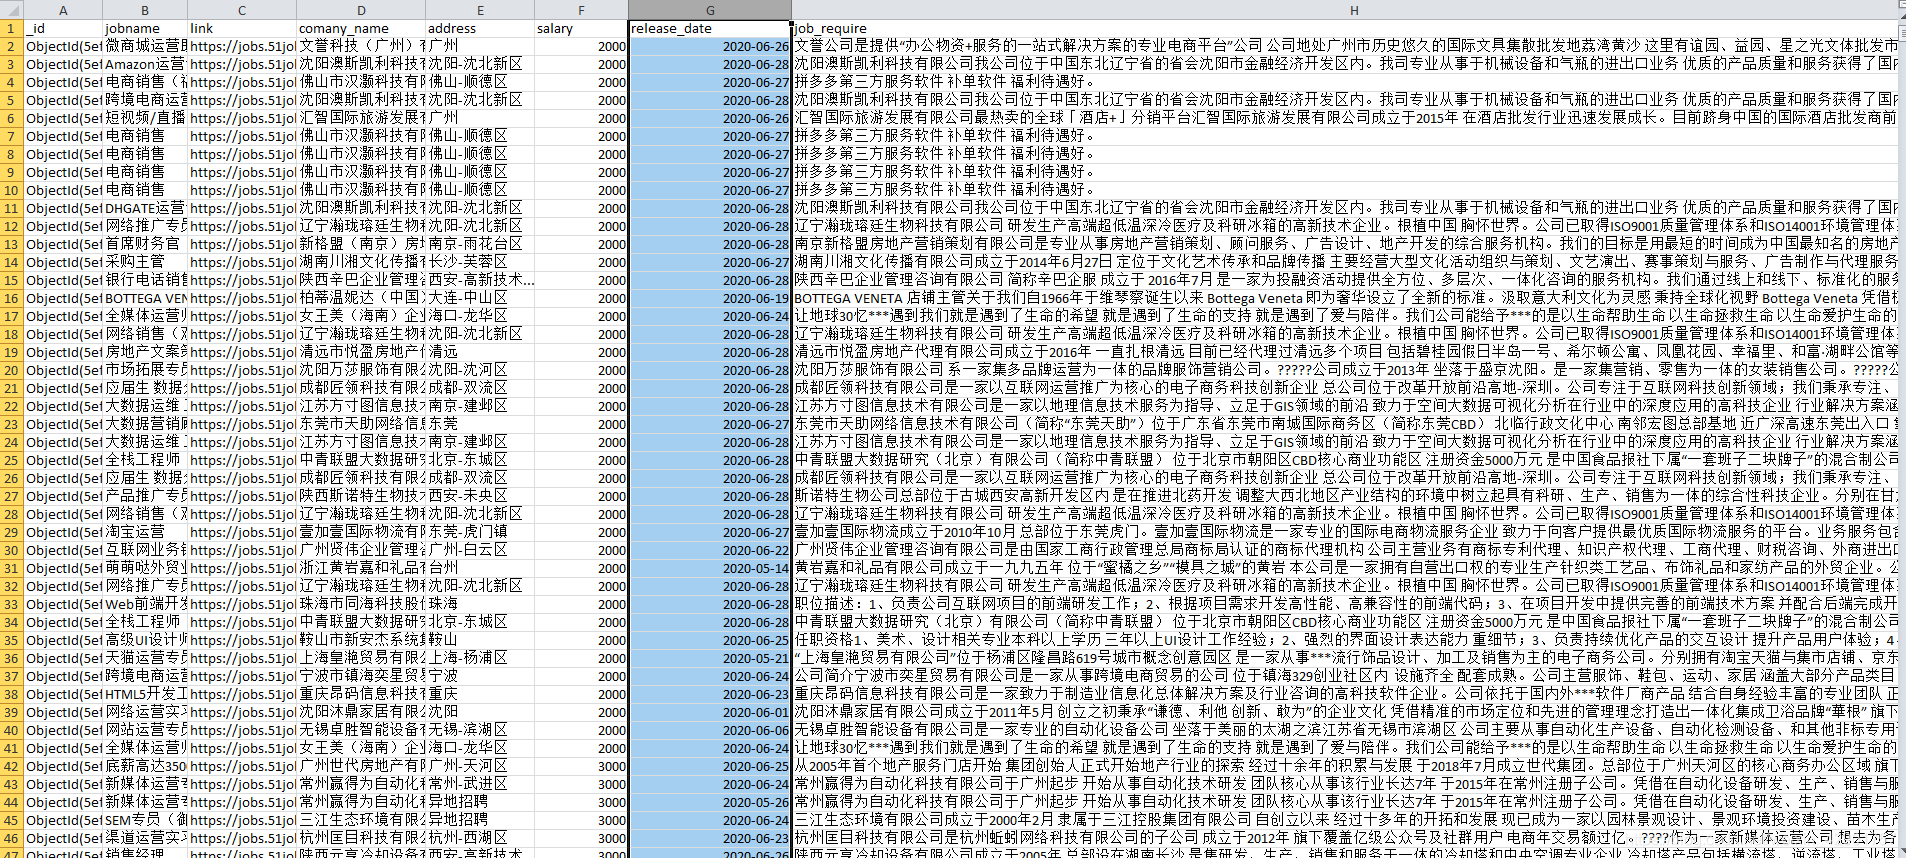This screenshot has height=858, width=1906.
Task: Select the BOTTEGA VEN jobname cell
Action: pyautogui.click(x=145, y=298)
